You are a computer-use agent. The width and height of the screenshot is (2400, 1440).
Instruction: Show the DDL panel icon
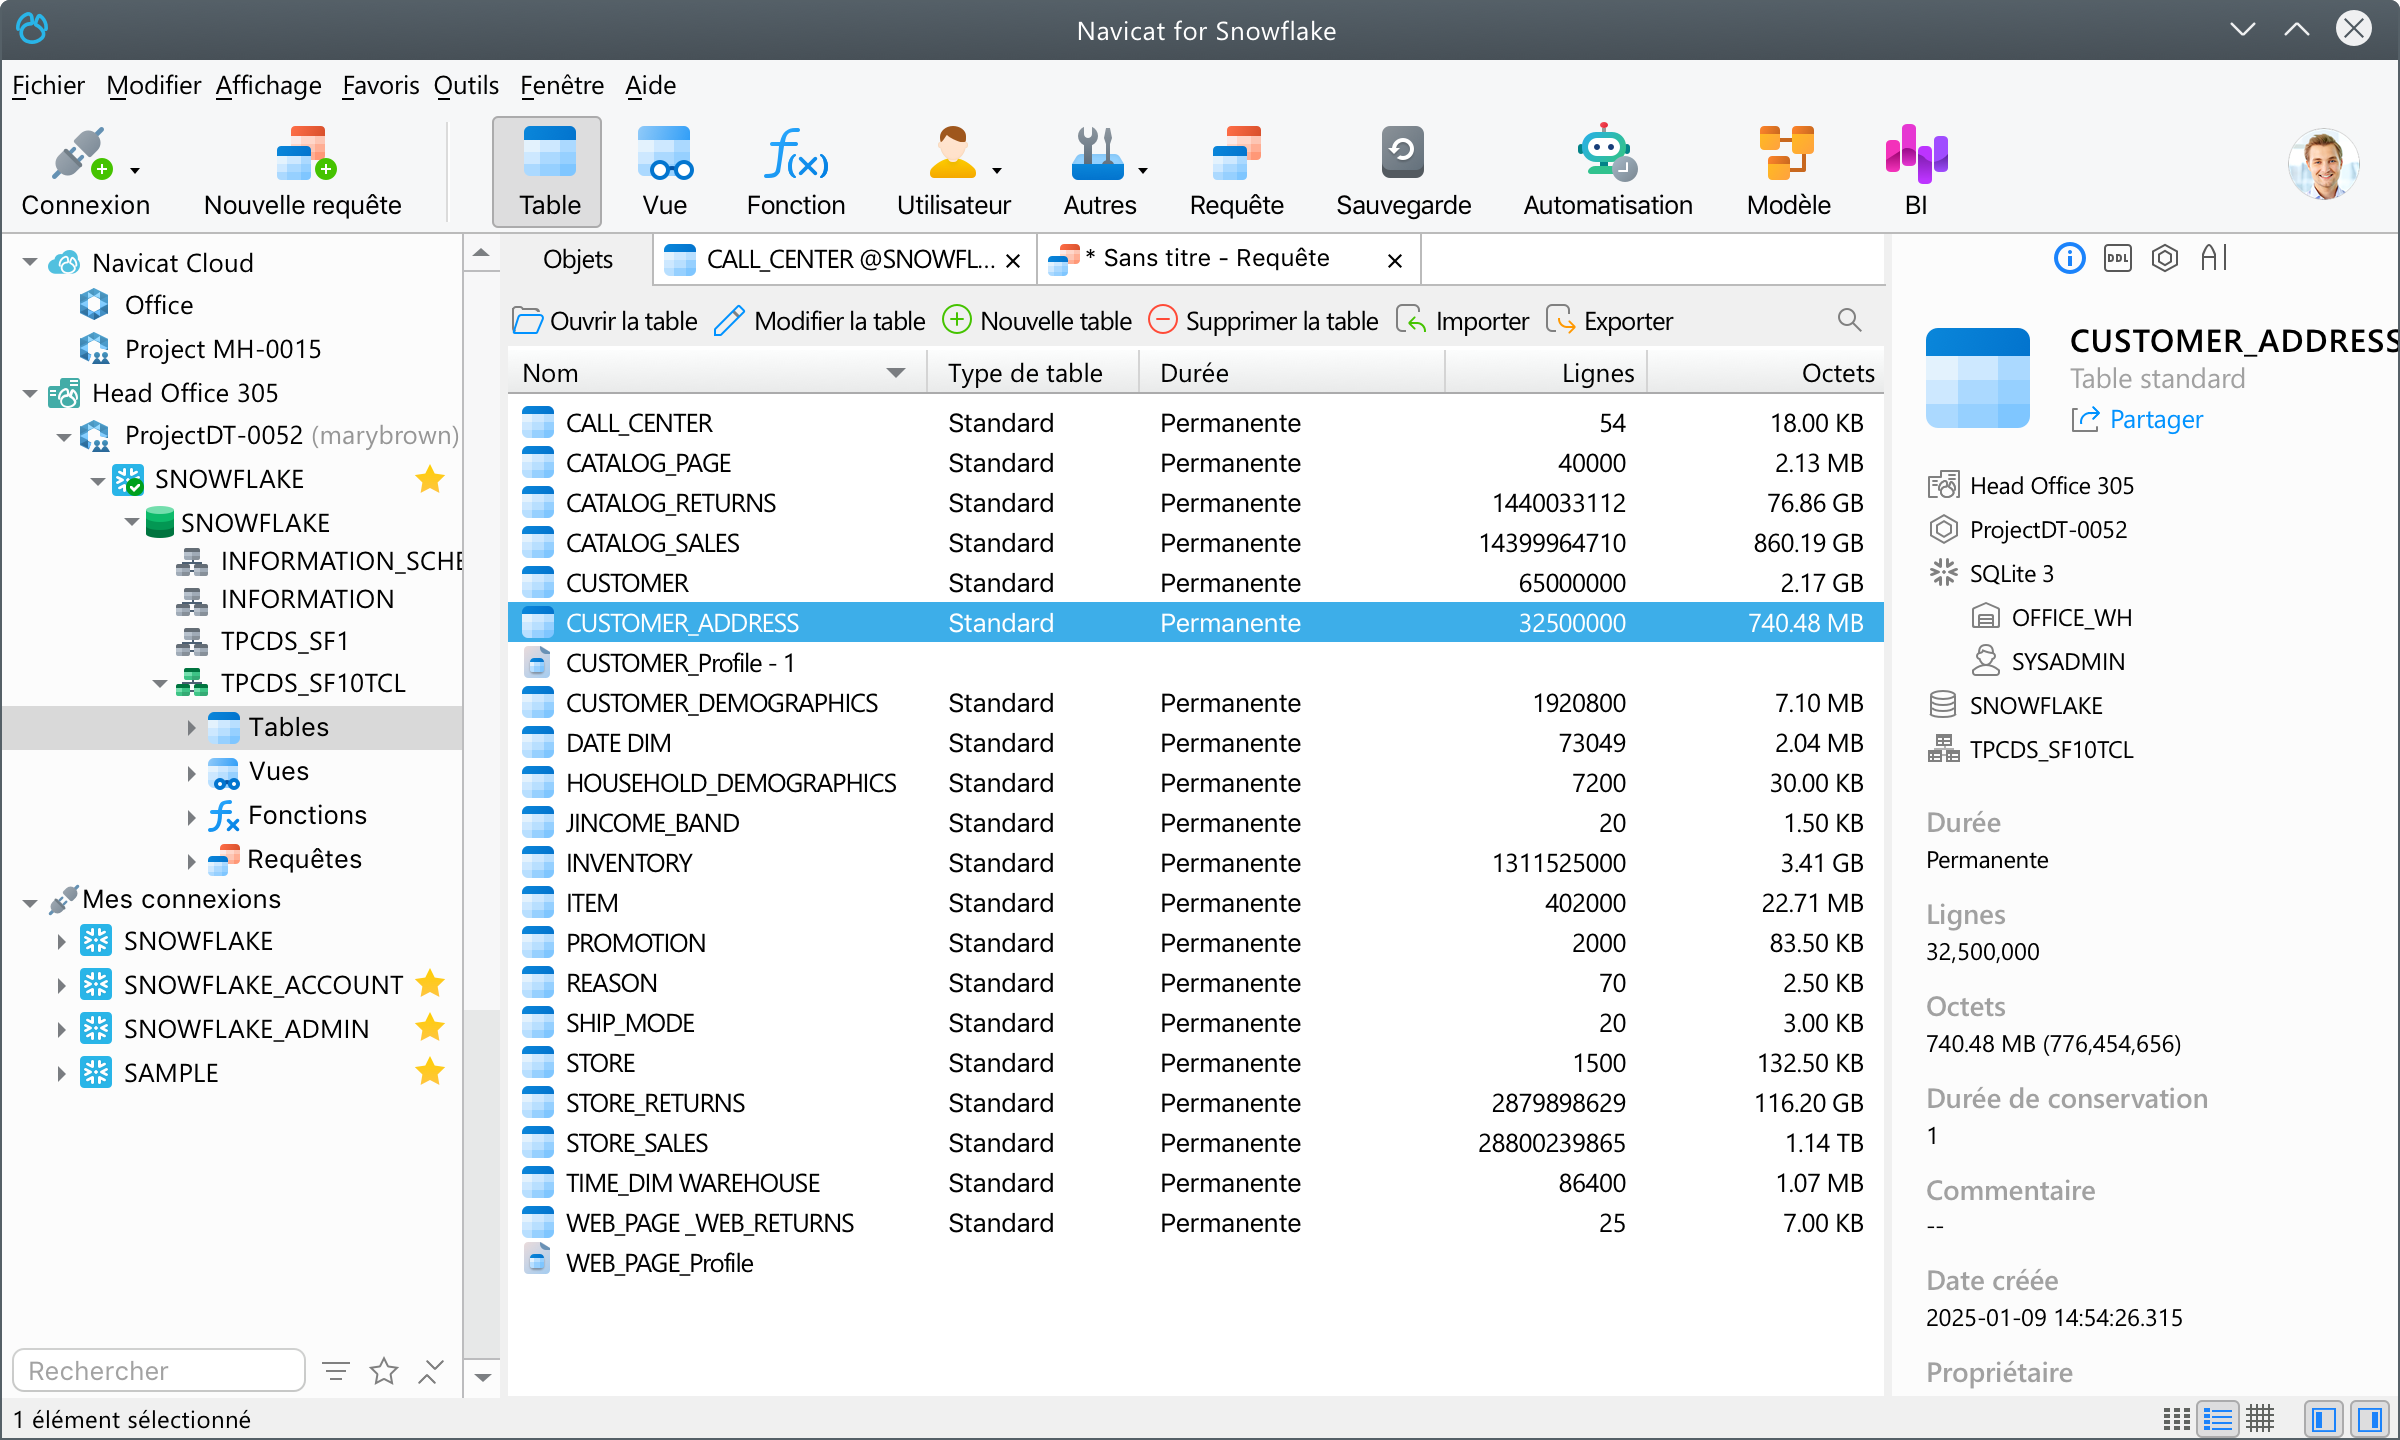tap(2117, 259)
